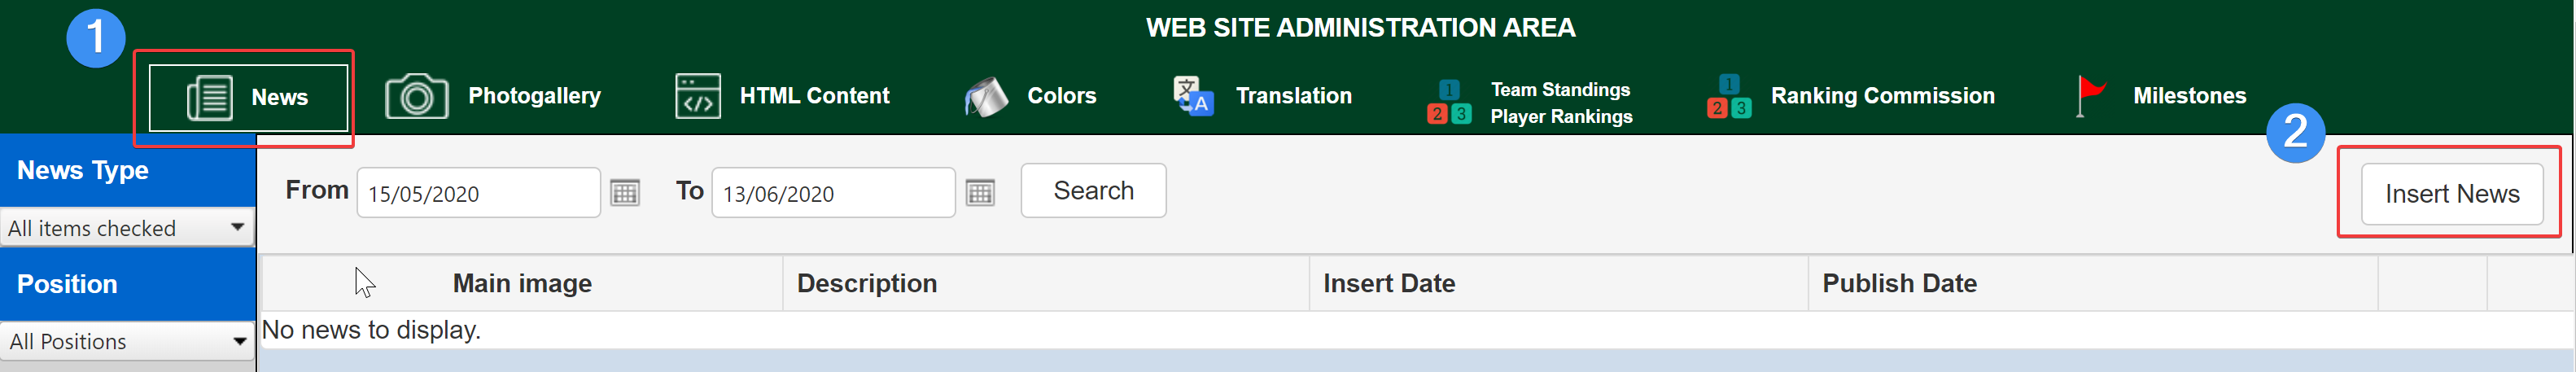Open HTML Content code icon

click(x=698, y=96)
